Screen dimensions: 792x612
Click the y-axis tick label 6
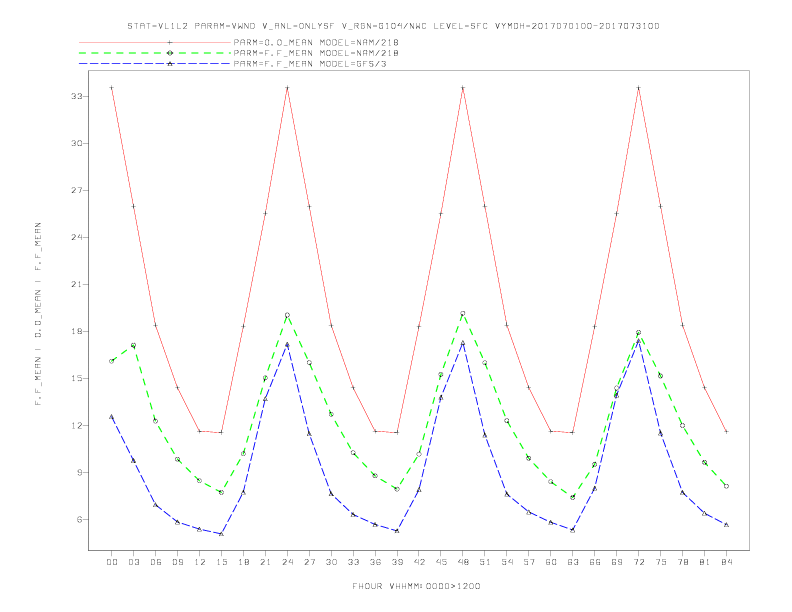pos(80,520)
